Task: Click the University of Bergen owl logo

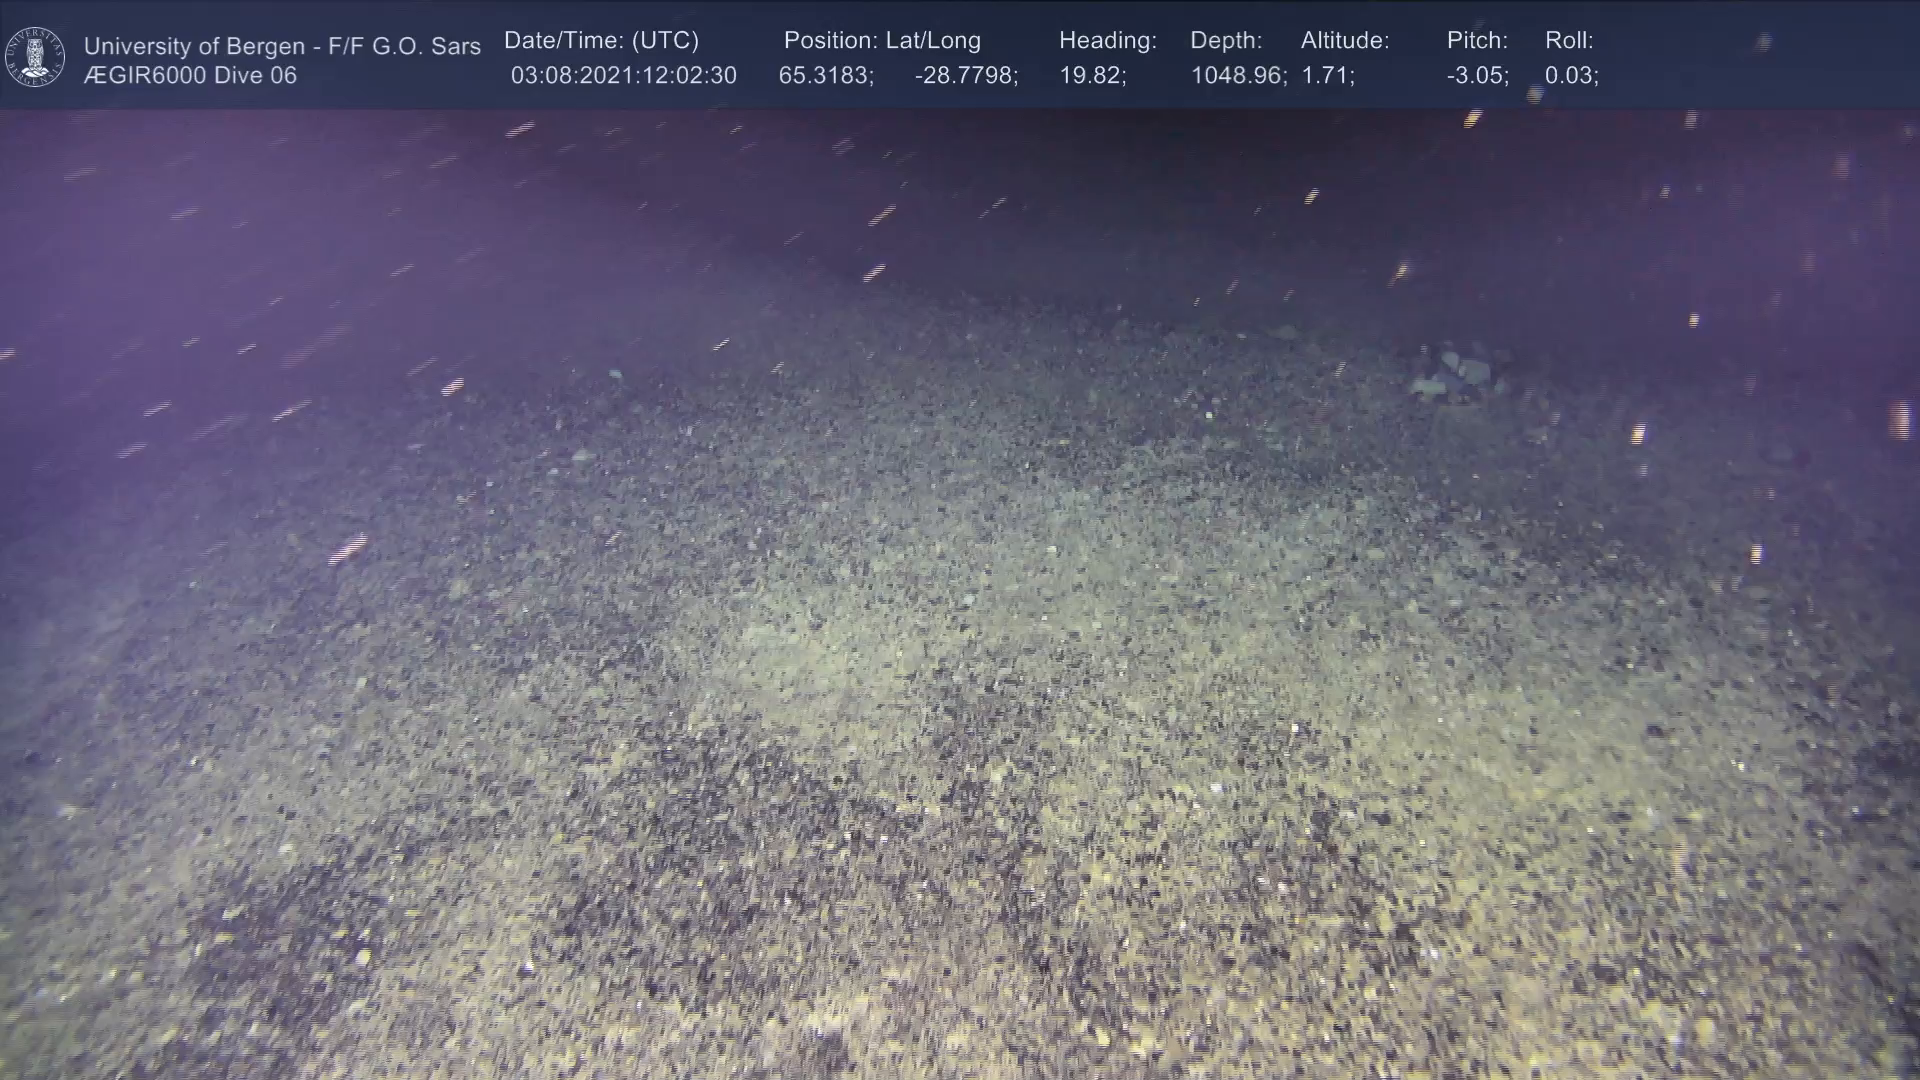Action: coord(35,57)
